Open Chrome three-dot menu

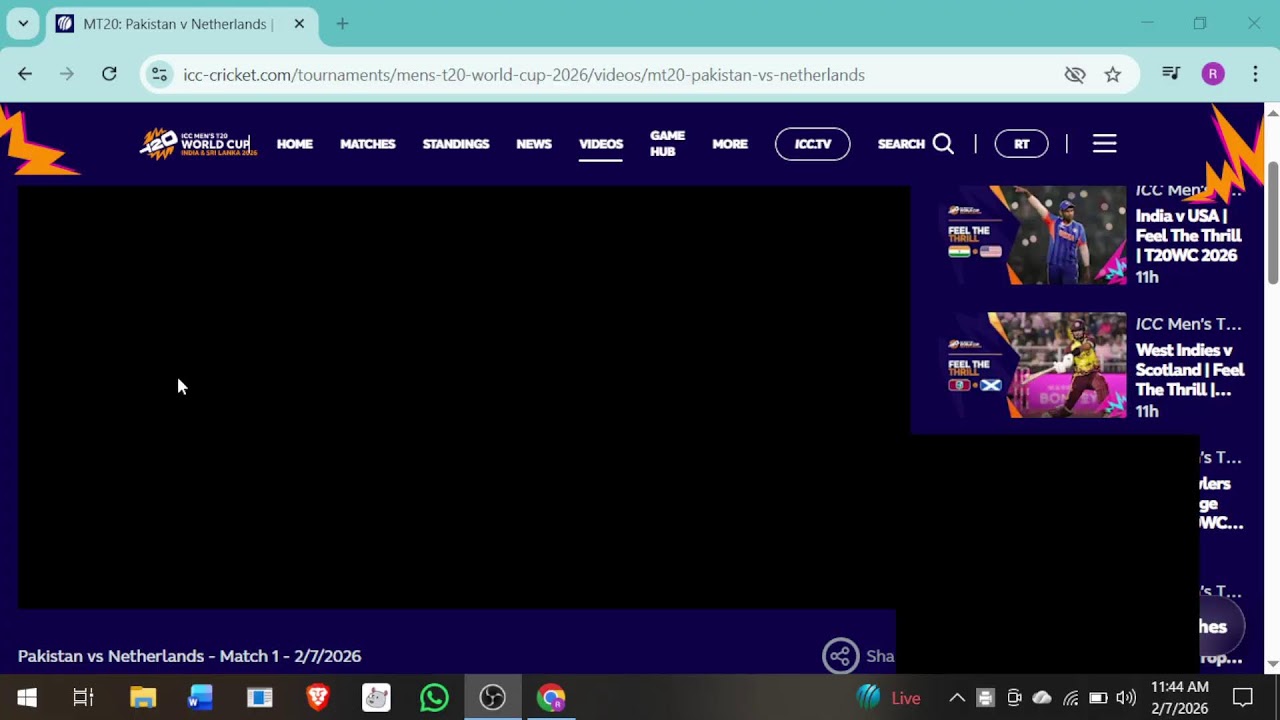(1255, 74)
